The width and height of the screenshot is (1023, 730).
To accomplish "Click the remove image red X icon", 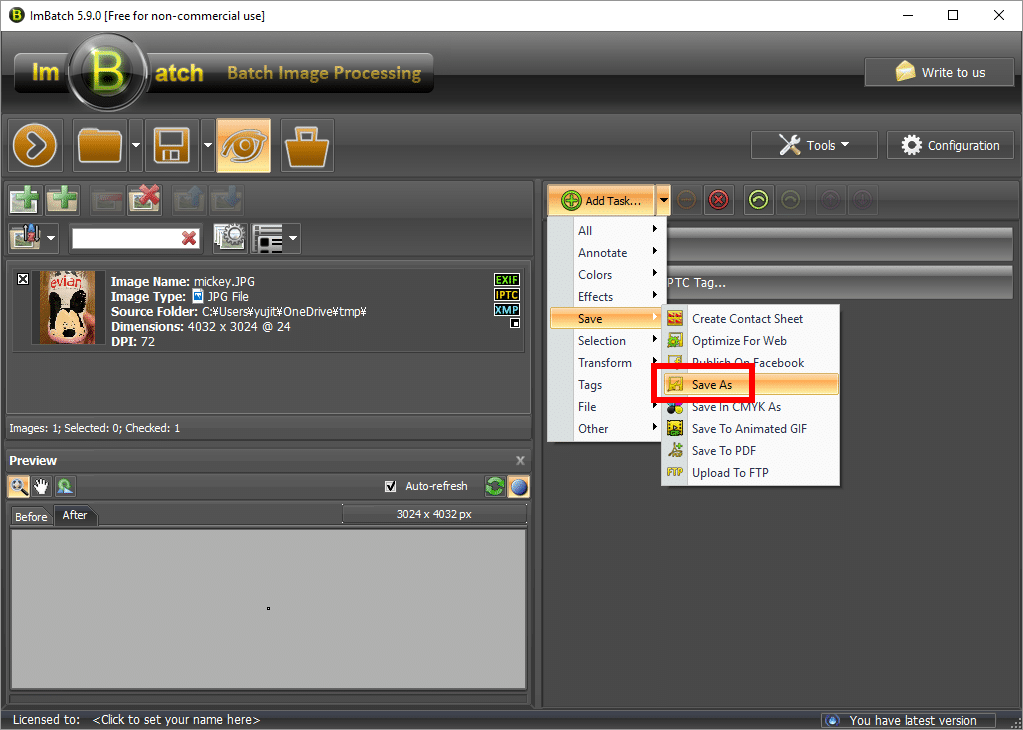I will tap(144, 200).
